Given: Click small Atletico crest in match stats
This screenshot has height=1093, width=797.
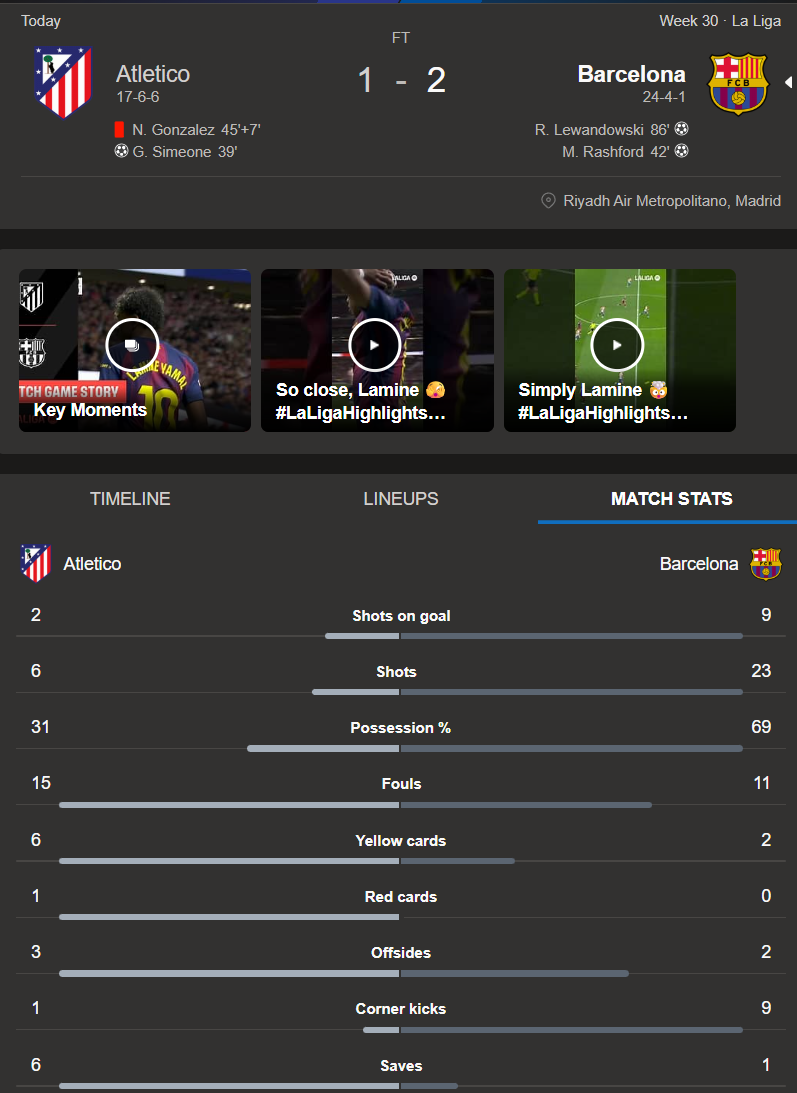Looking at the screenshot, I should 35,563.
